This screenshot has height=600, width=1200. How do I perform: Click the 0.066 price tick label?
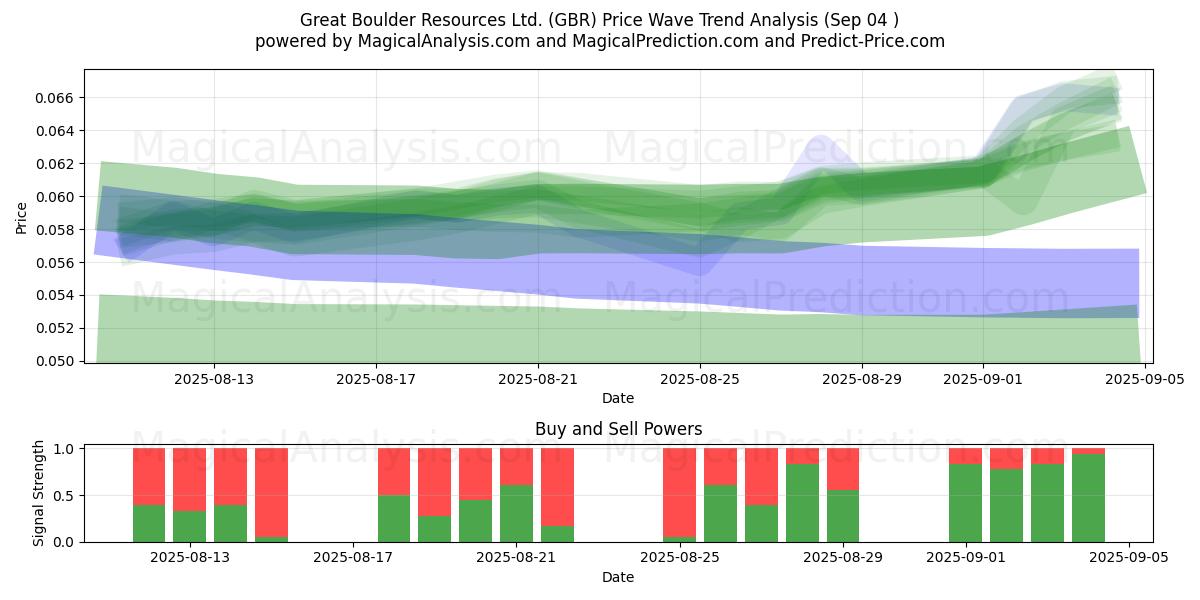pyautogui.click(x=57, y=98)
